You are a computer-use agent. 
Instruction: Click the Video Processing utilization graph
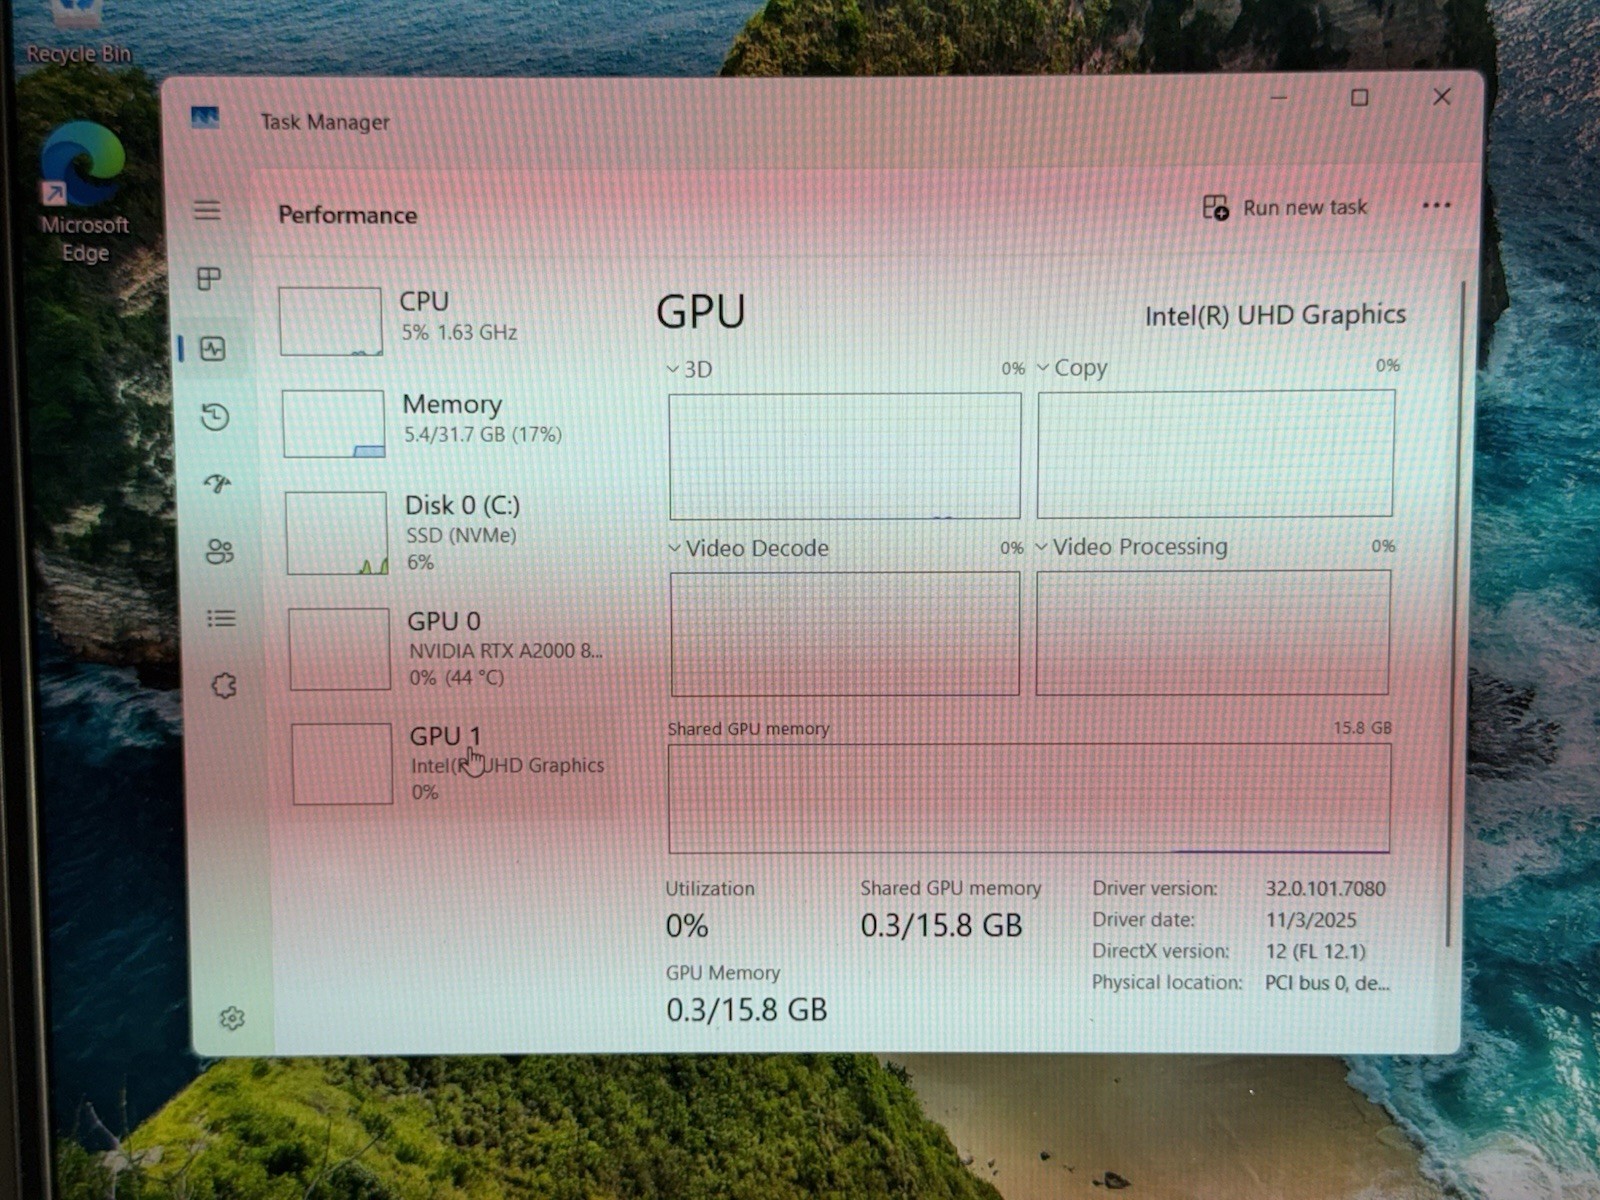1213,632
